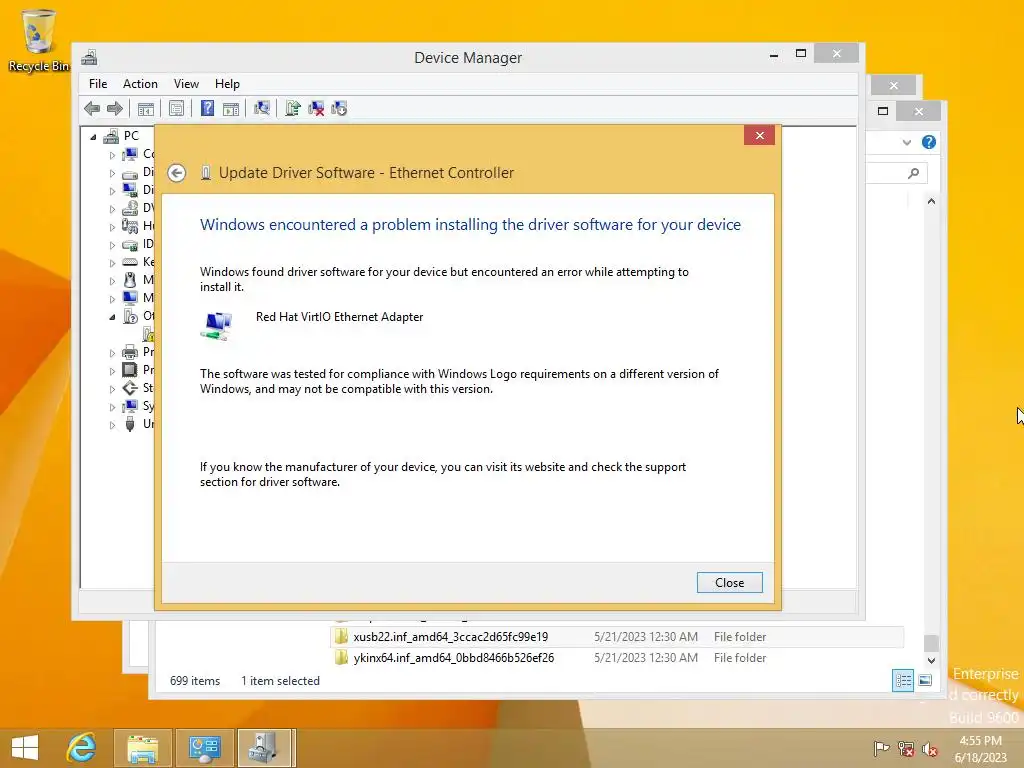The width and height of the screenshot is (1024, 768).
Task: Click the Red Hat VirtIO network adapter icon
Action: point(216,326)
